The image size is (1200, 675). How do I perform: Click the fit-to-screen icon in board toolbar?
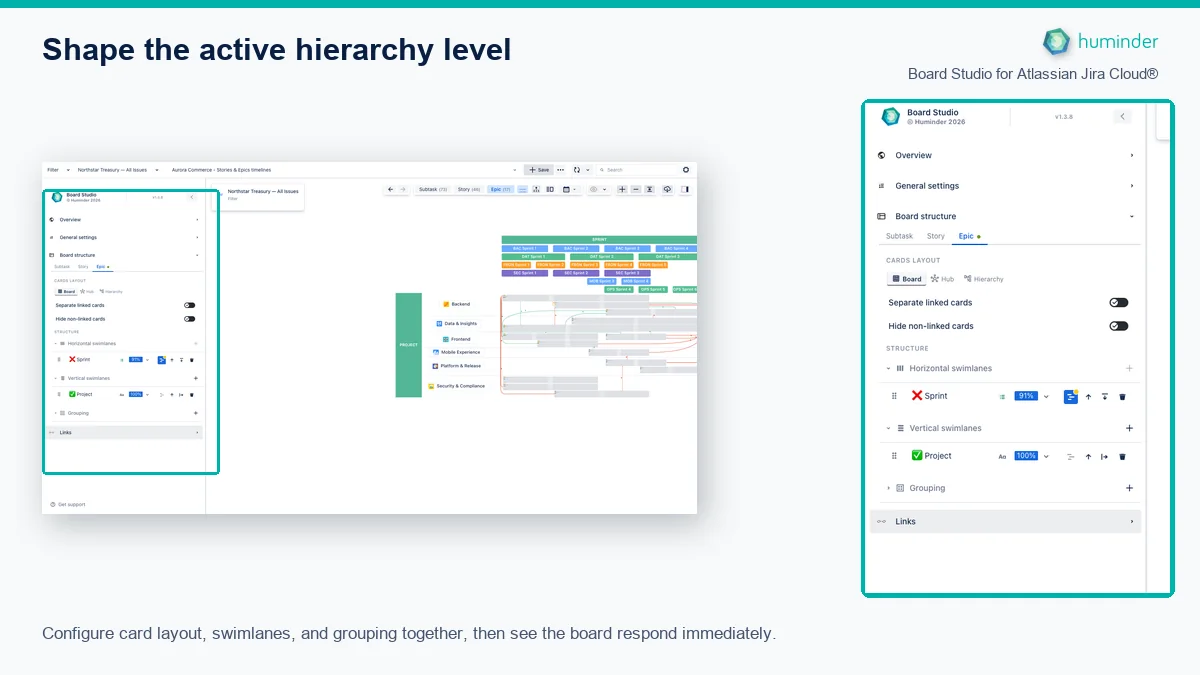(650, 189)
